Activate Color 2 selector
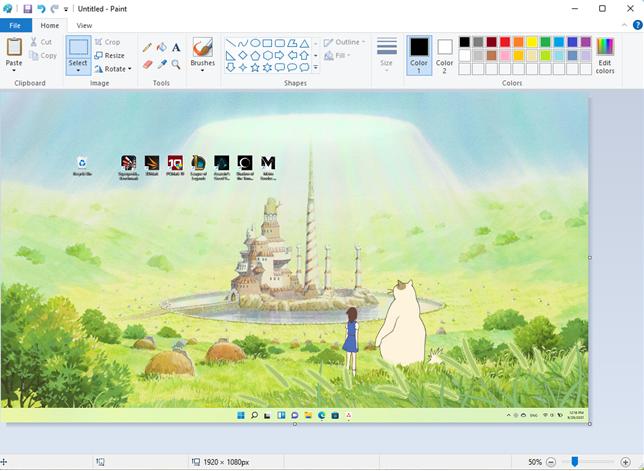Screen dimensions: 644x471 [444, 55]
